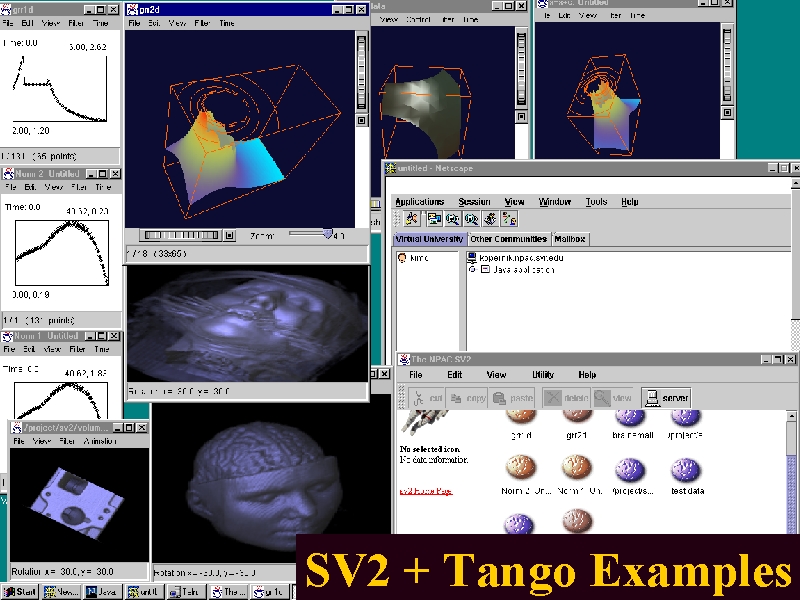Click the 'No selected icon.' text in SV2
The width and height of the screenshot is (800, 600).
coord(430,449)
